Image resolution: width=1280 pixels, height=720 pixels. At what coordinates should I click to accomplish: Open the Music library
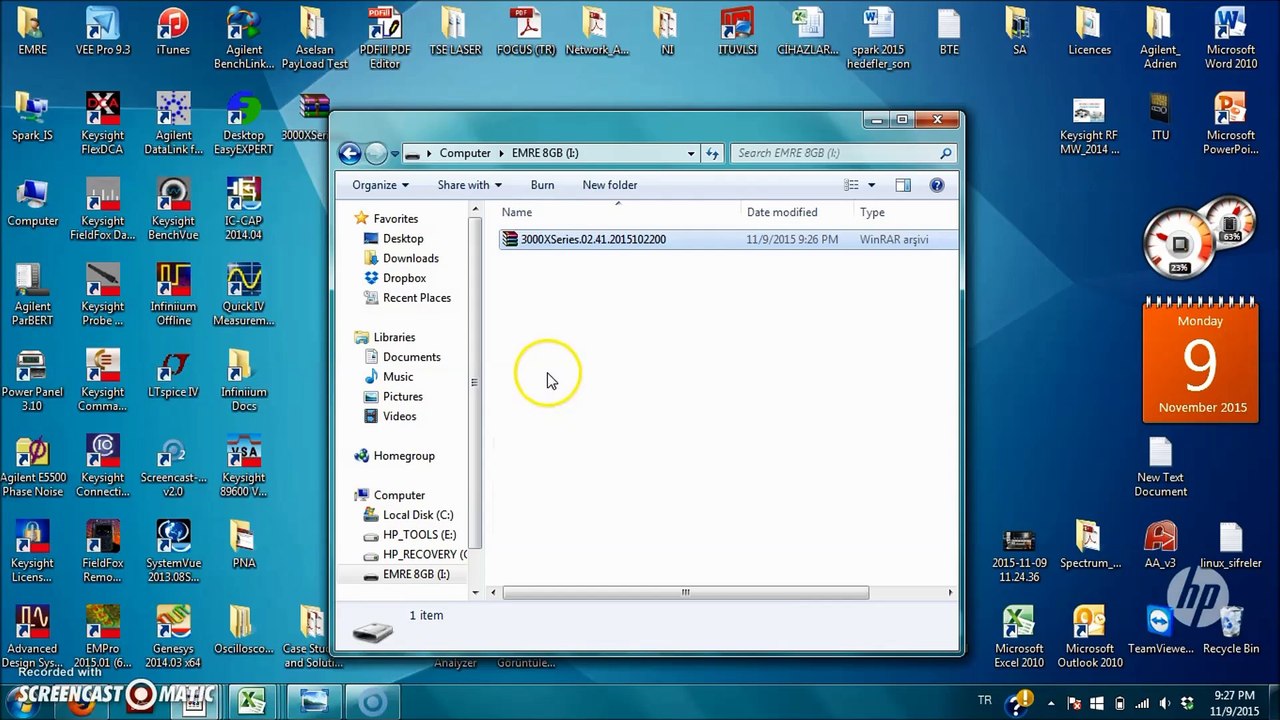397,377
